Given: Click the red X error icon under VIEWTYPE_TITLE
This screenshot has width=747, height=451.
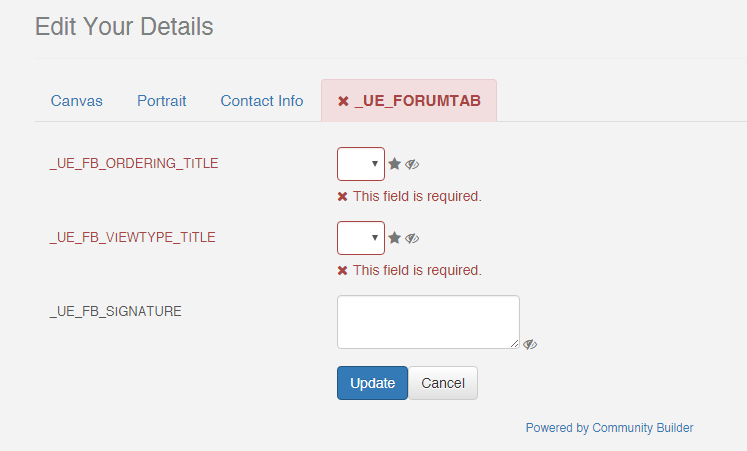Looking at the screenshot, I should pyautogui.click(x=343, y=271).
